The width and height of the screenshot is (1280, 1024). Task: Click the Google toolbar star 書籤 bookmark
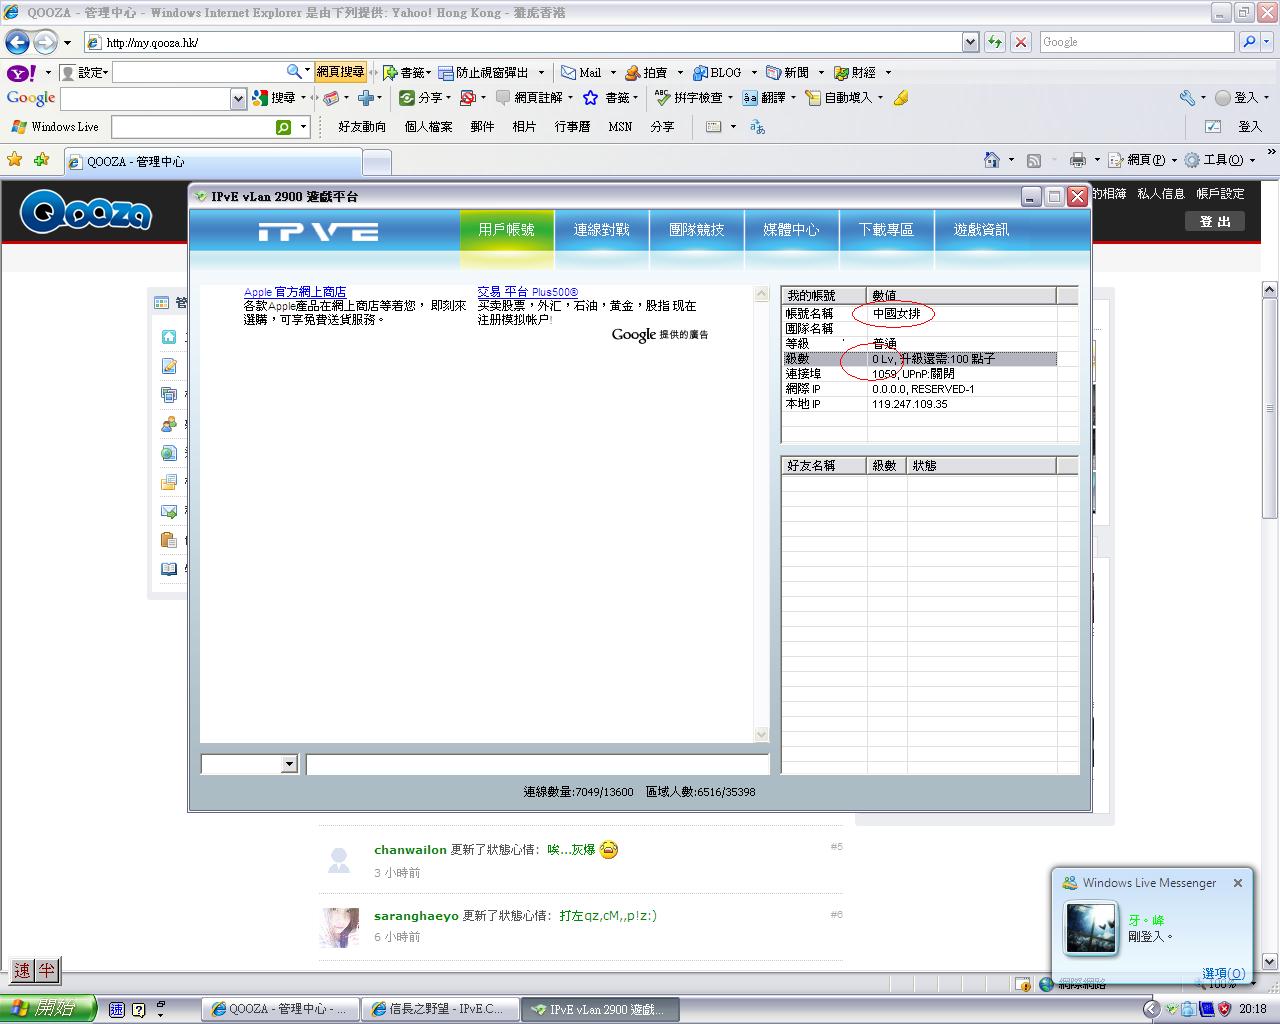point(591,98)
